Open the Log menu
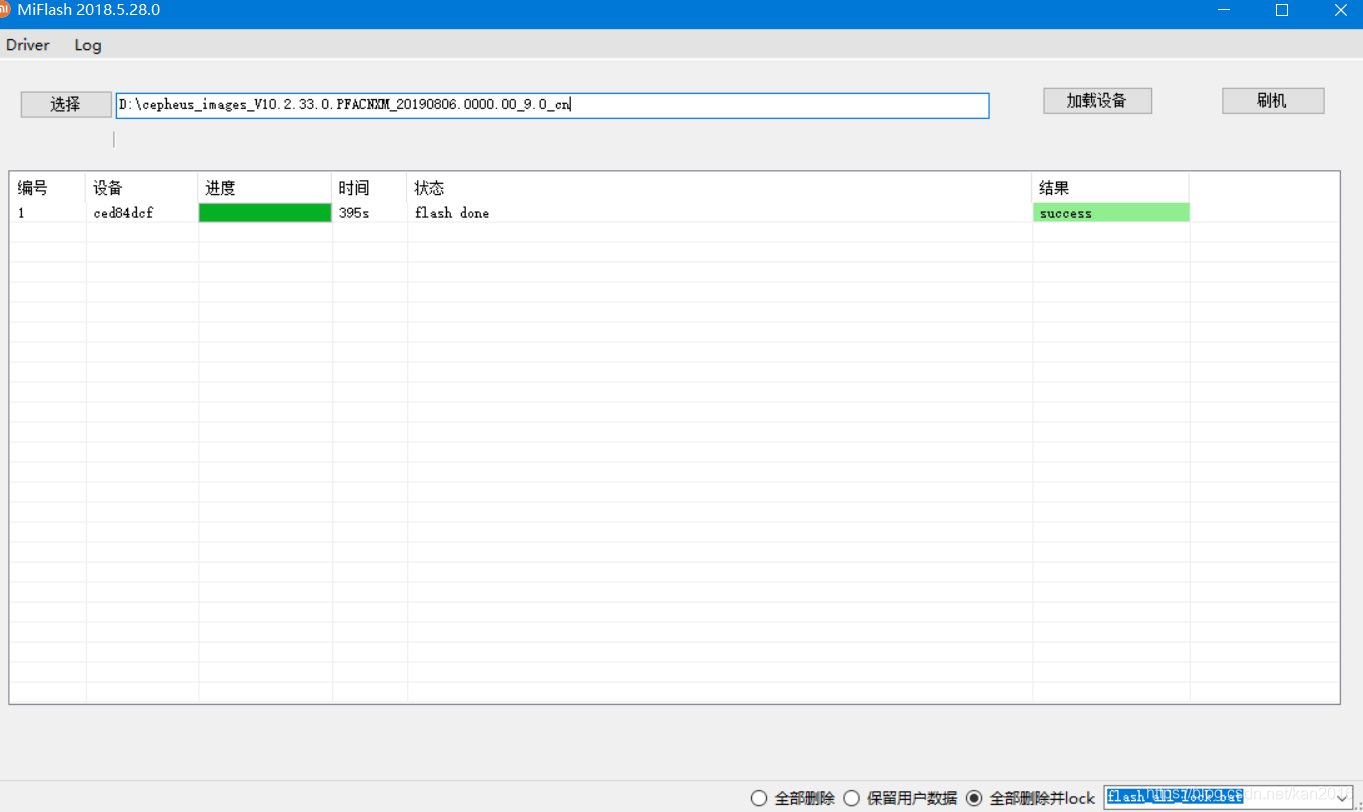Image resolution: width=1363 pixels, height=812 pixels. [x=88, y=45]
